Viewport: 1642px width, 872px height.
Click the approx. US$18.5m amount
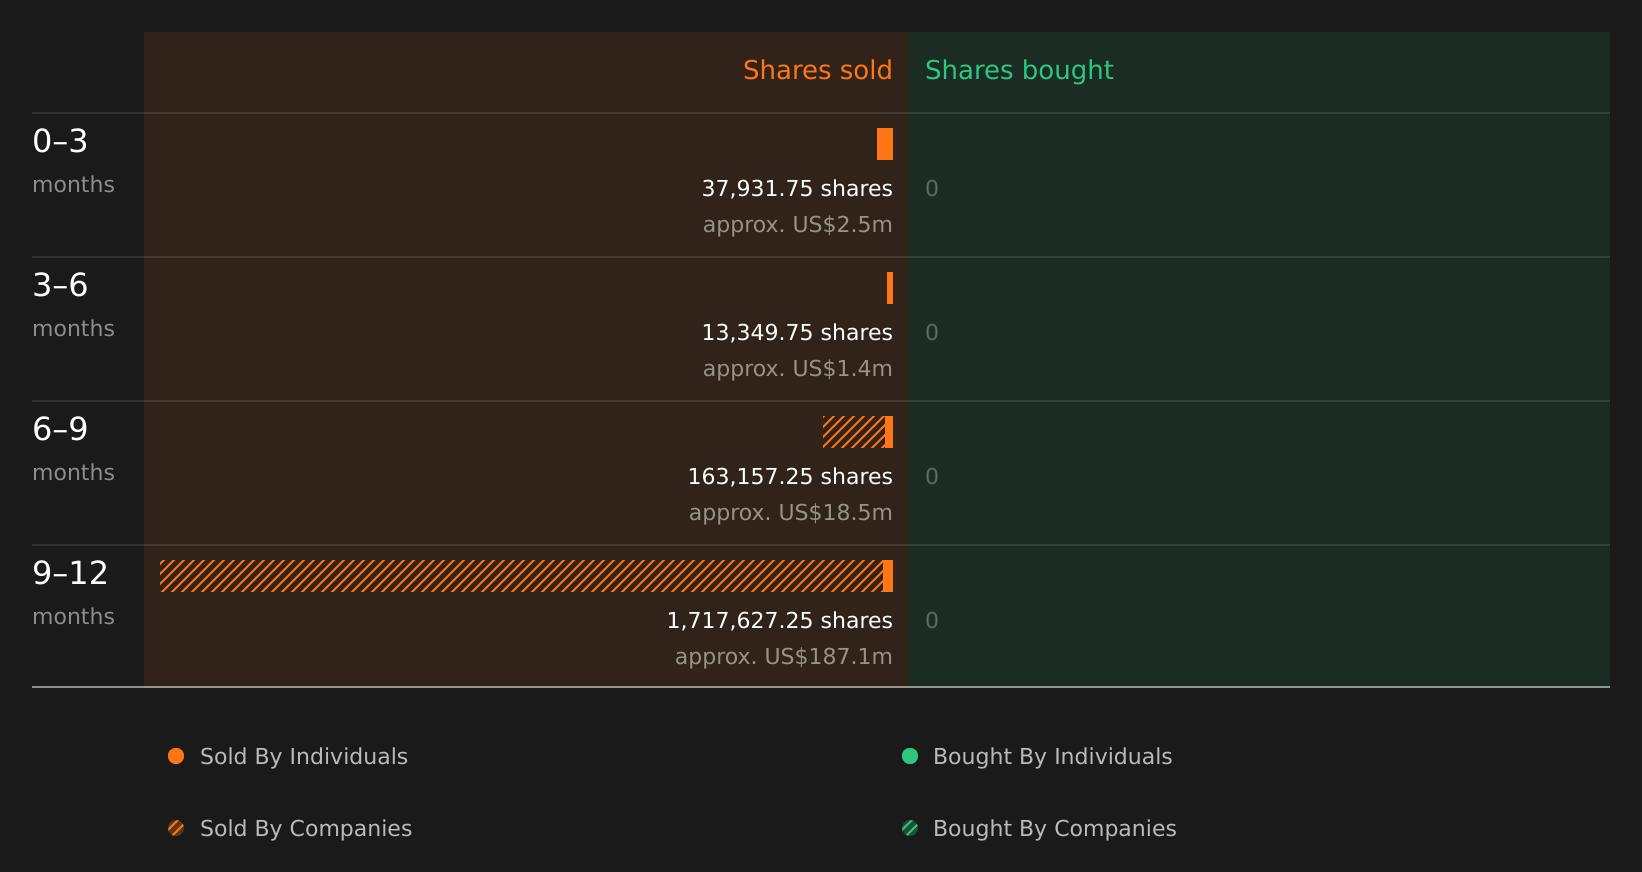(x=790, y=512)
